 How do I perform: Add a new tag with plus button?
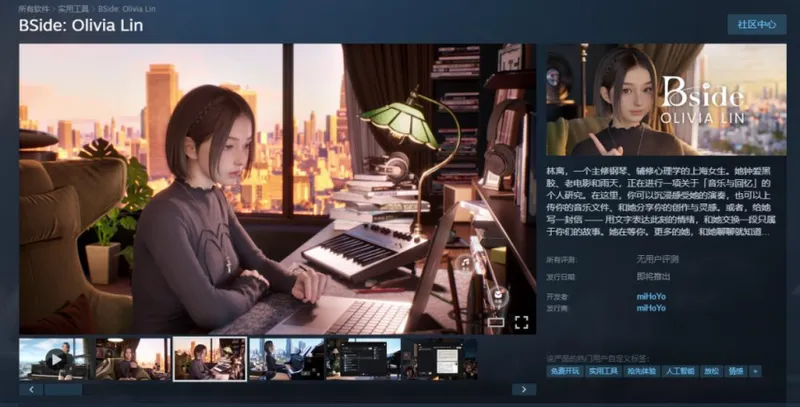[755, 371]
